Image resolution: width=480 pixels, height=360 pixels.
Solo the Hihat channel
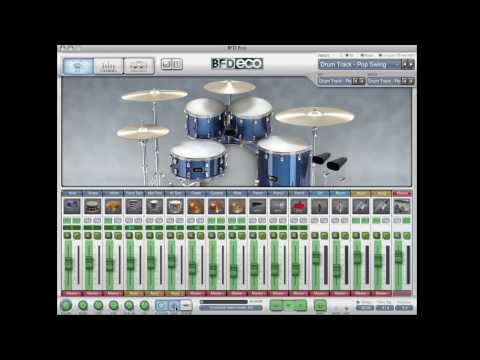point(118,235)
